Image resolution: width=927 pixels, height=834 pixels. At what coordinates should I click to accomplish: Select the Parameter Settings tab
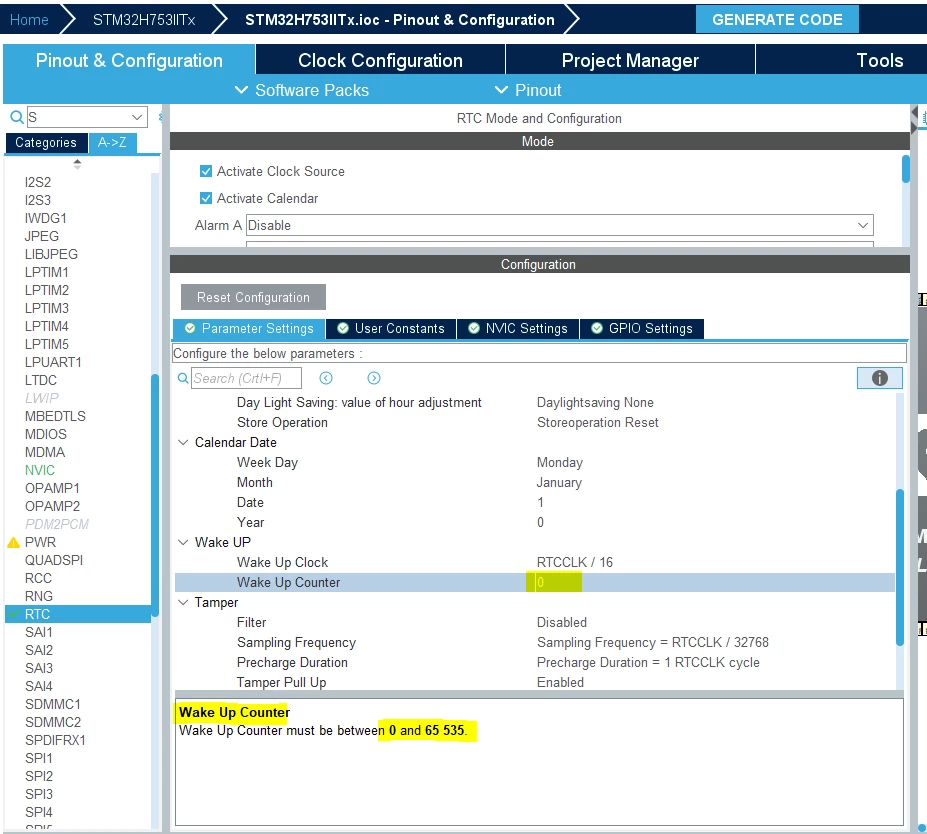coord(249,329)
